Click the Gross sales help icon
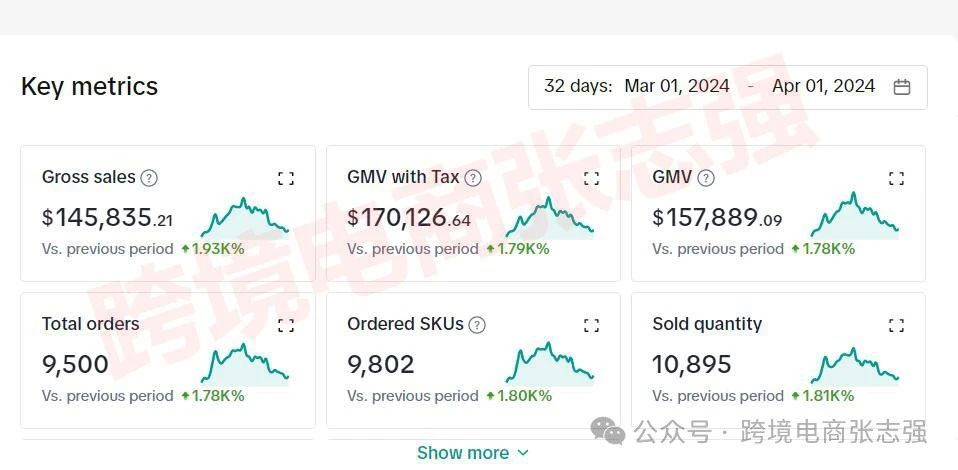The width and height of the screenshot is (958, 470). click(x=149, y=178)
